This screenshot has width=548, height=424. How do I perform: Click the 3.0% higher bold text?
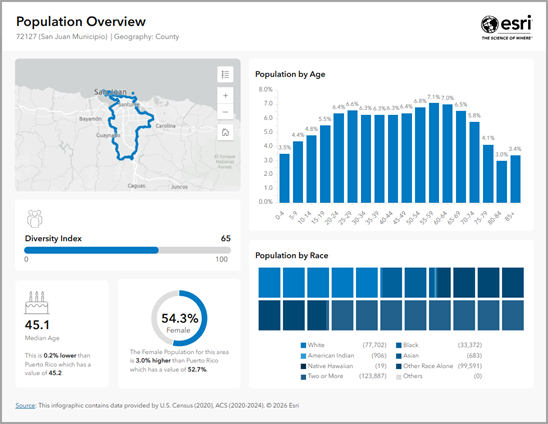[153, 361]
